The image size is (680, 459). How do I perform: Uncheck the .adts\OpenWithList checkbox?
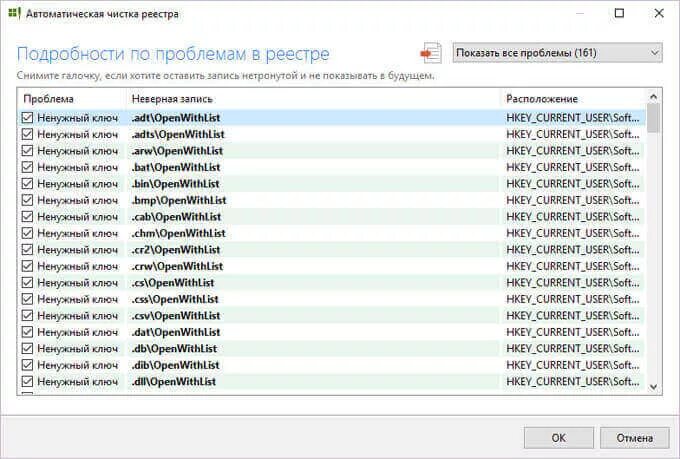click(x=27, y=134)
